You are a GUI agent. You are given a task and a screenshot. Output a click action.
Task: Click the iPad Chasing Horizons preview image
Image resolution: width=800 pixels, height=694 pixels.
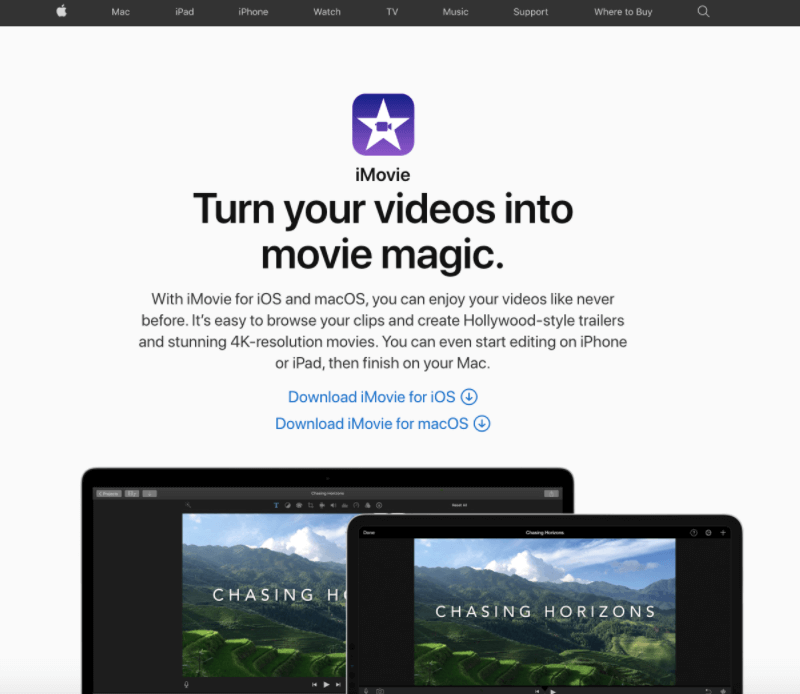coord(544,611)
